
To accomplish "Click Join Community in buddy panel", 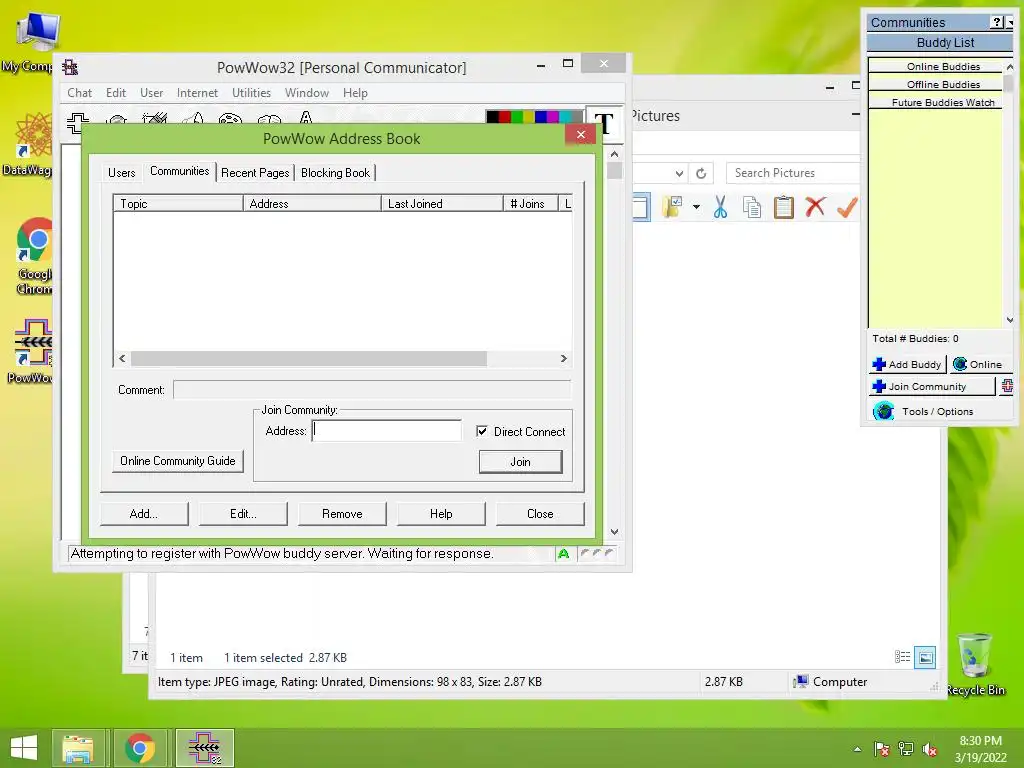I will pos(932,387).
